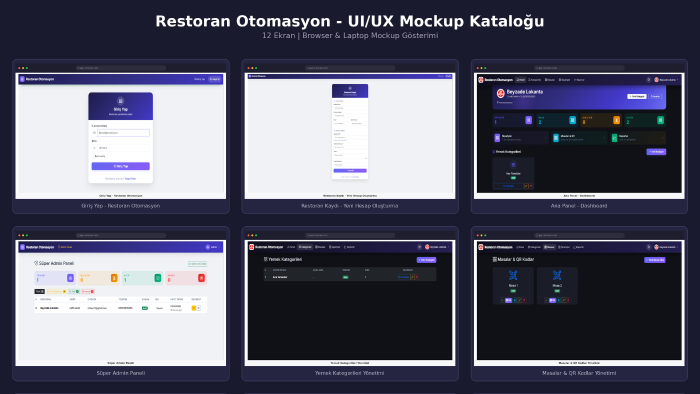Open the user dropdown in the Masalar & QR navbar

pyautogui.click(x=667, y=247)
